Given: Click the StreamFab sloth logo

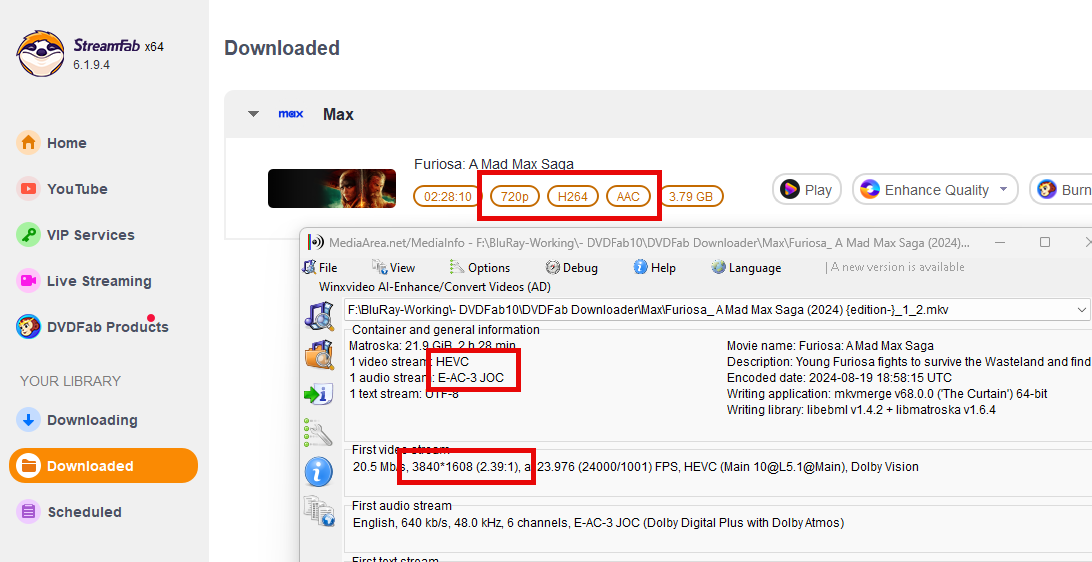Looking at the screenshot, I should [41, 54].
